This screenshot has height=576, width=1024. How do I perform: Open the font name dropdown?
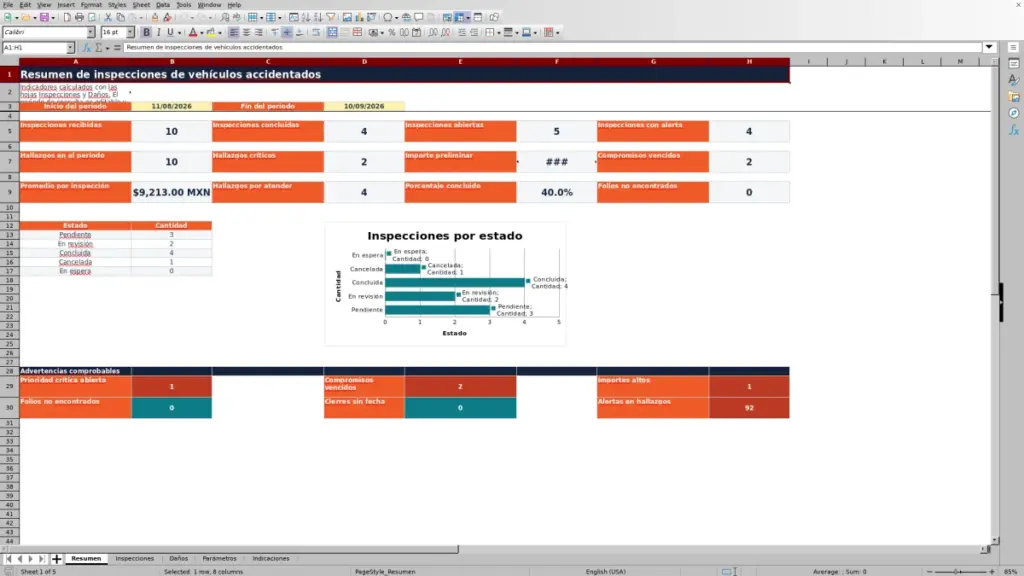point(90,32)
